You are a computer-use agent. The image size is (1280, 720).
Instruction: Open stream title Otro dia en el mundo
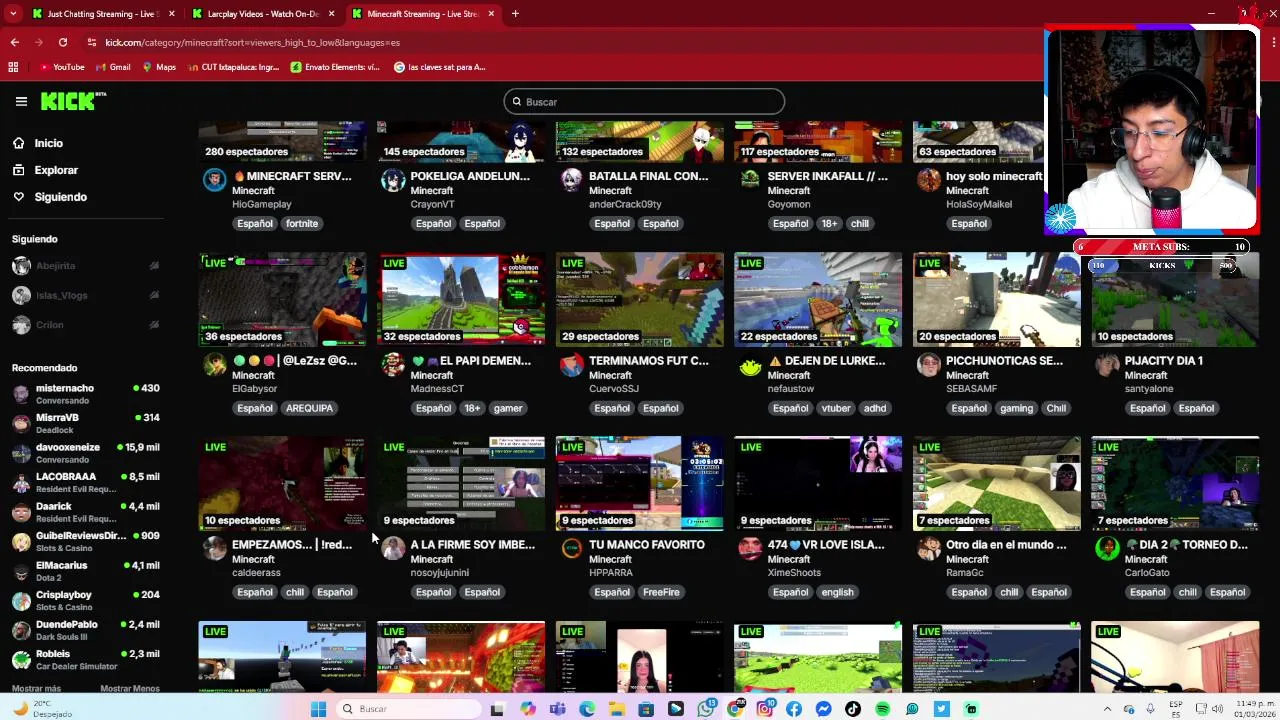pos(1006,545)
